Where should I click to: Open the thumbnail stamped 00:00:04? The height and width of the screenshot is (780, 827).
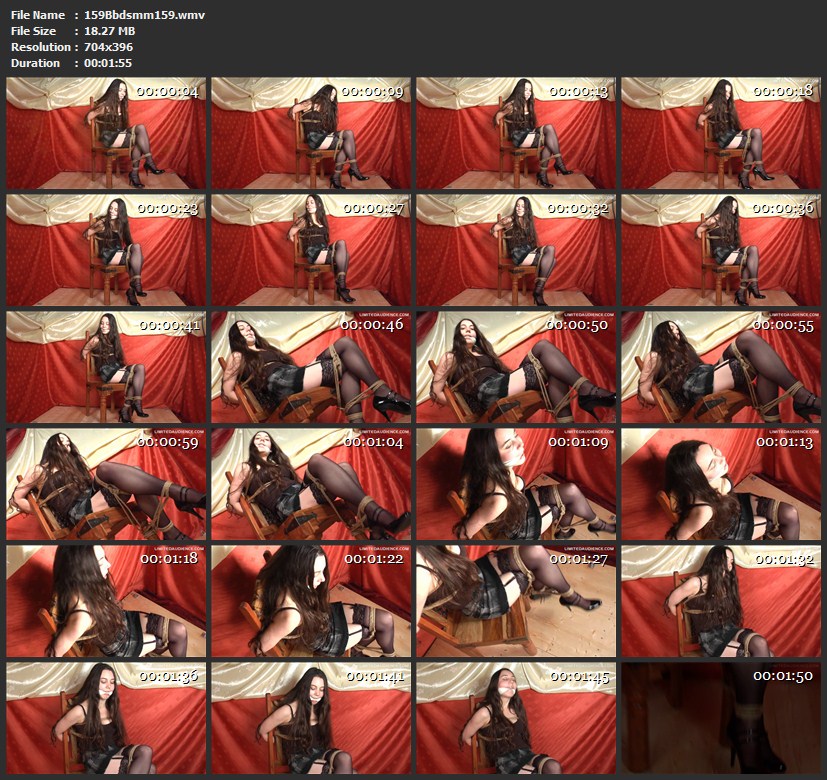tap(106, 133)
